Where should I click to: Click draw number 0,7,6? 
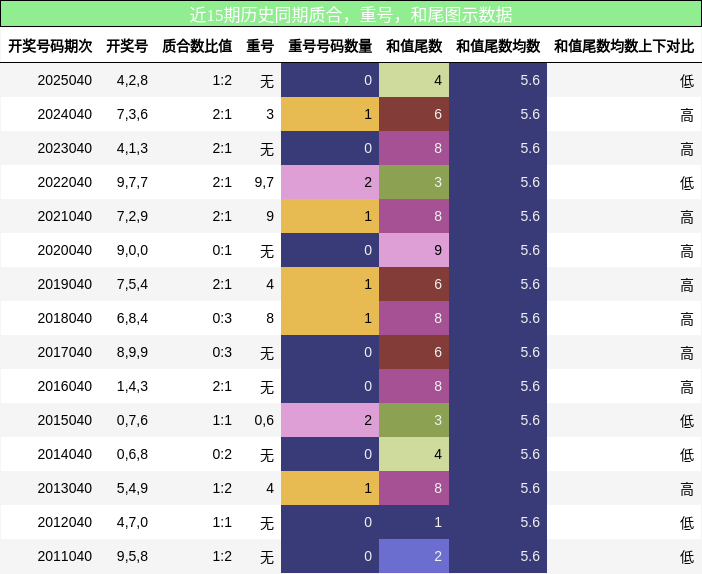click(x=132, y=420)
